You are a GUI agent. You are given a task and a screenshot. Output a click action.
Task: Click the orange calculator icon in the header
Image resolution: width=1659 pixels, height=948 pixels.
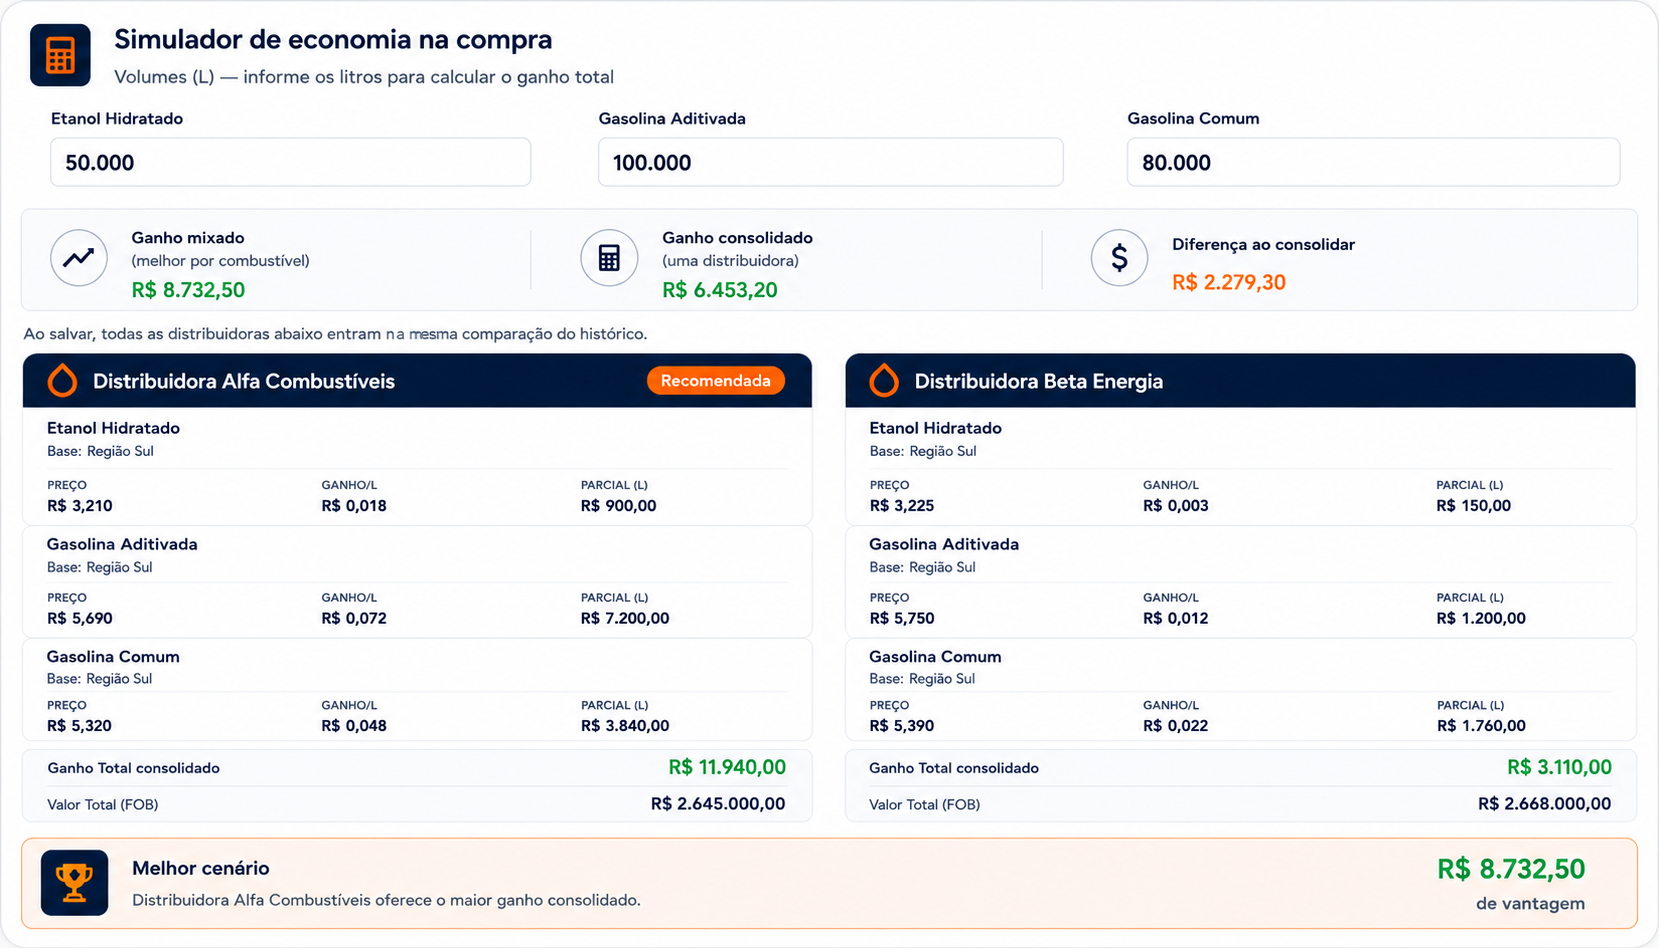[x=60, y=55]
